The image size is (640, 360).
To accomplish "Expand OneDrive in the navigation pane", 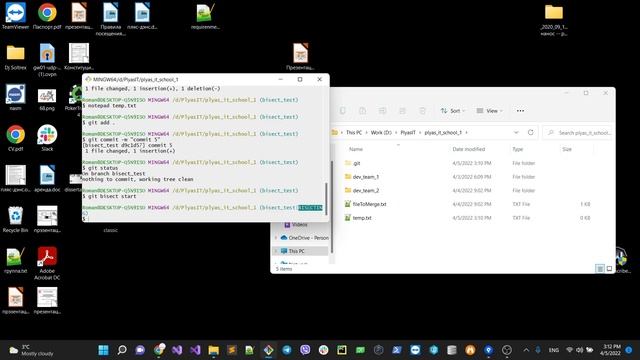I will [276, 238].
